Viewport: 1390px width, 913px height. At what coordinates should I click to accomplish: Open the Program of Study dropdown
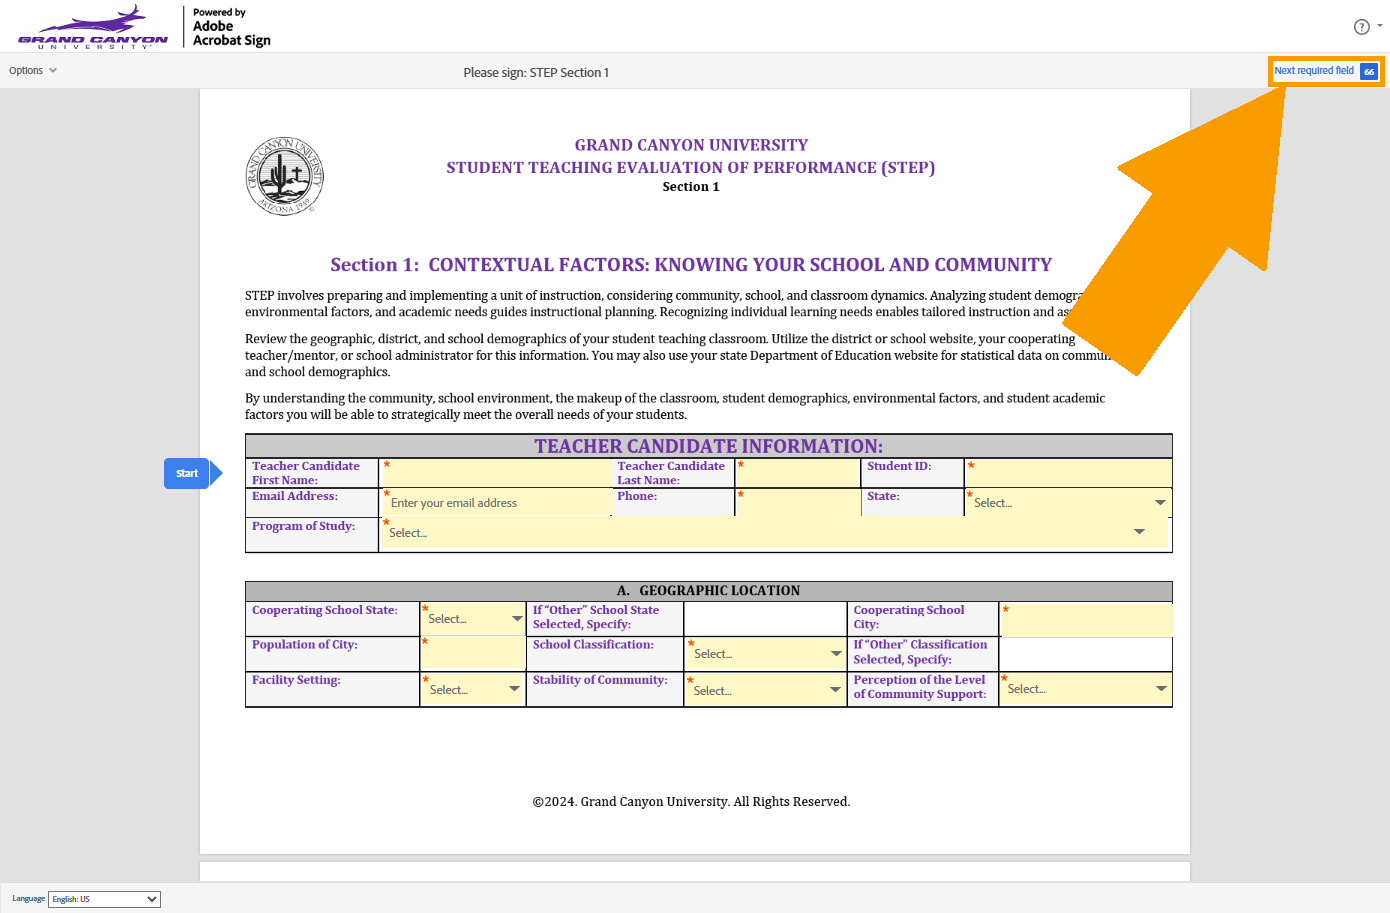coord(774,533)
